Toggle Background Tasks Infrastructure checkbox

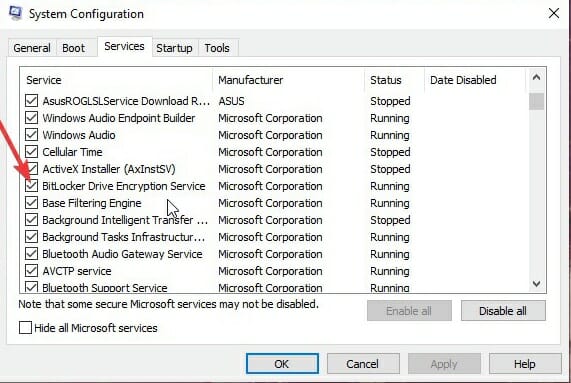(x=31, y=237)
